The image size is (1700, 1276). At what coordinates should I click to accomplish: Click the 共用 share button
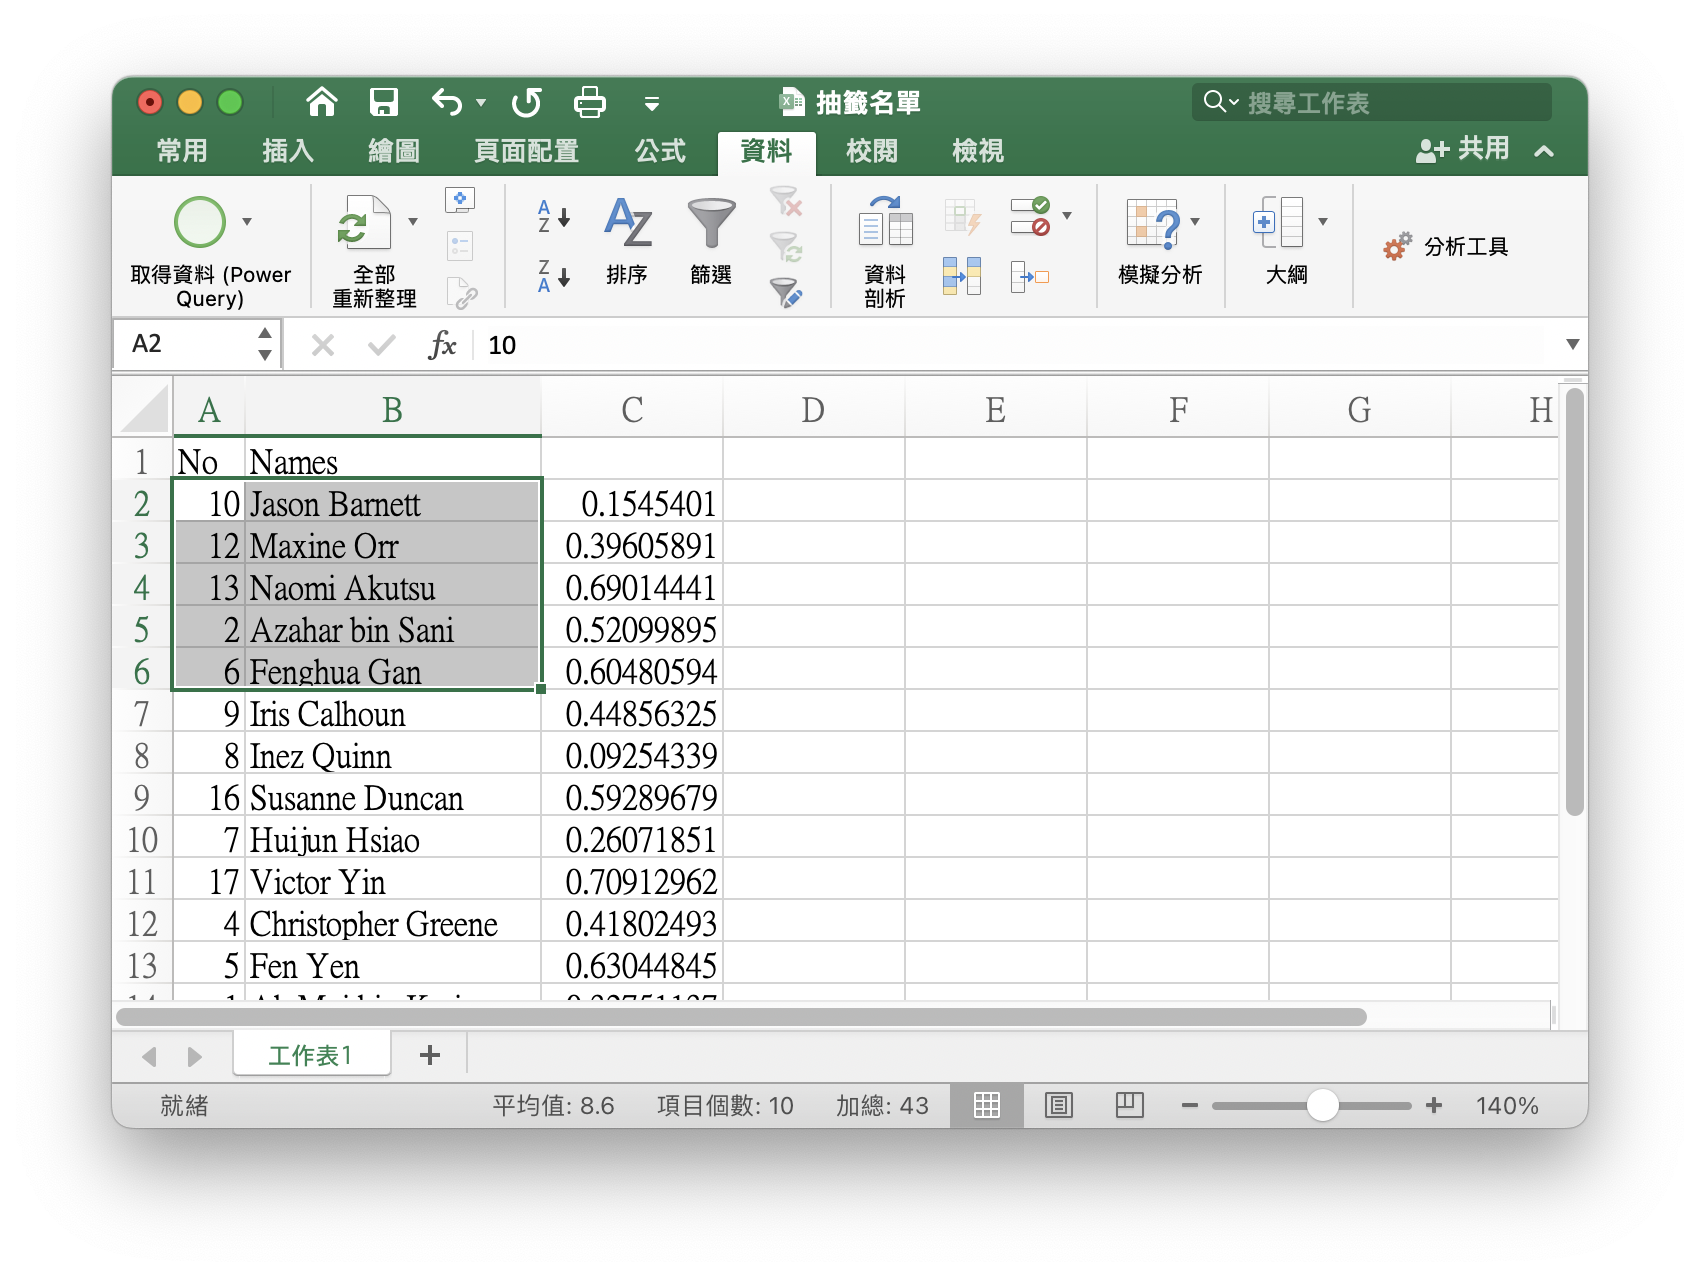(1462, 150)
